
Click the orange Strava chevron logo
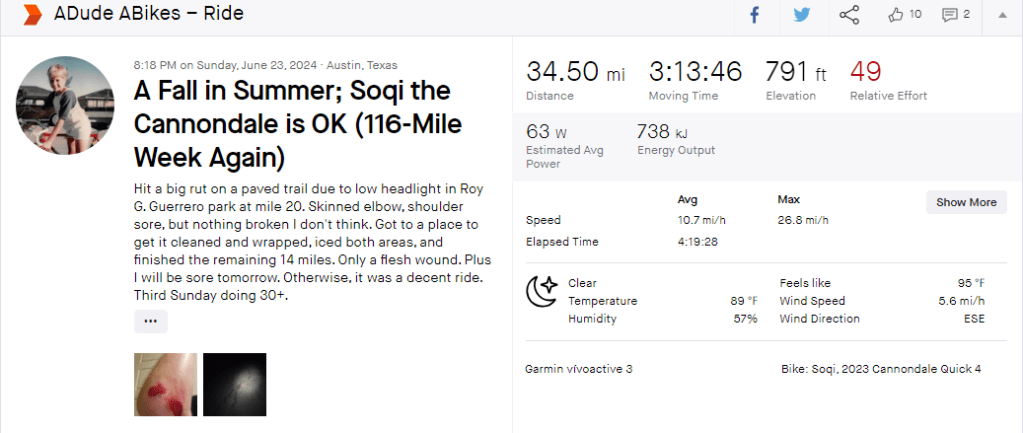tap(33, 15)
